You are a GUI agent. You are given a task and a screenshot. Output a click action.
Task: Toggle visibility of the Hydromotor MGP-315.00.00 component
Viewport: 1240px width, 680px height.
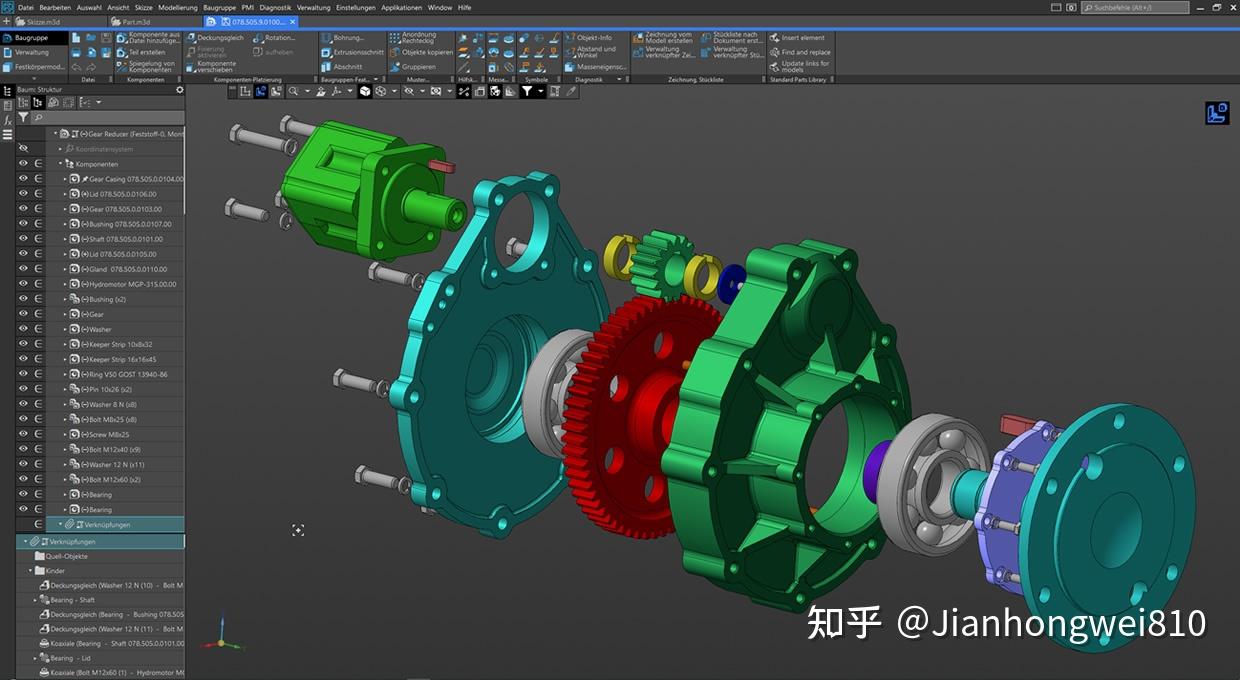tap(22, 283)
